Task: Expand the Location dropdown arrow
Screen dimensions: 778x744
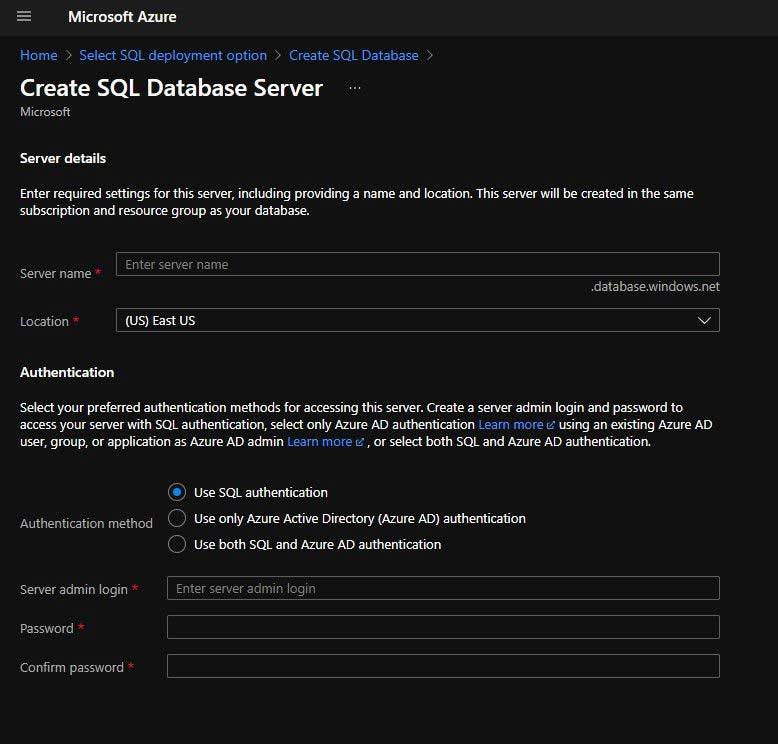Action: click(x=704, y=321)
